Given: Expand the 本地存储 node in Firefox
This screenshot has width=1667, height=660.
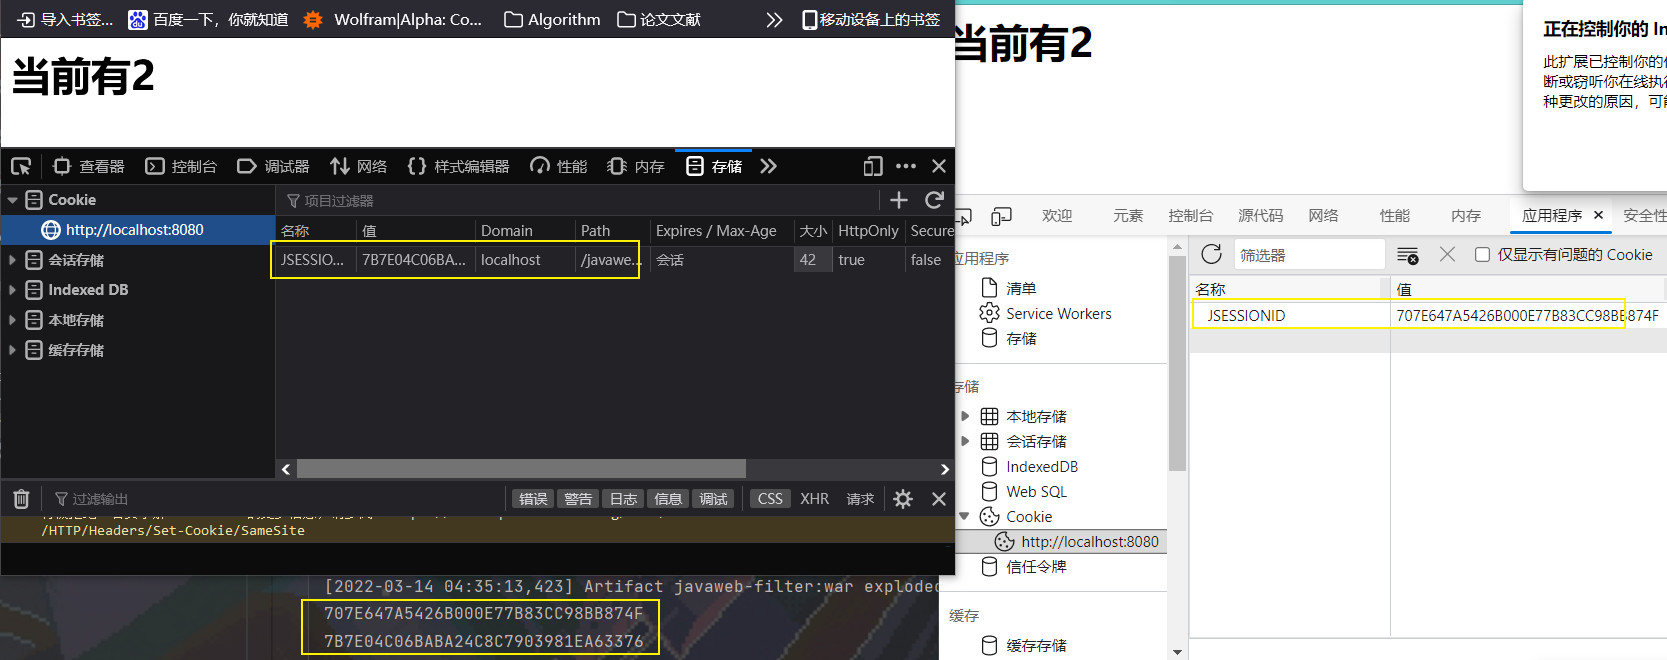Looking at the screenshot, I should 12,320.
